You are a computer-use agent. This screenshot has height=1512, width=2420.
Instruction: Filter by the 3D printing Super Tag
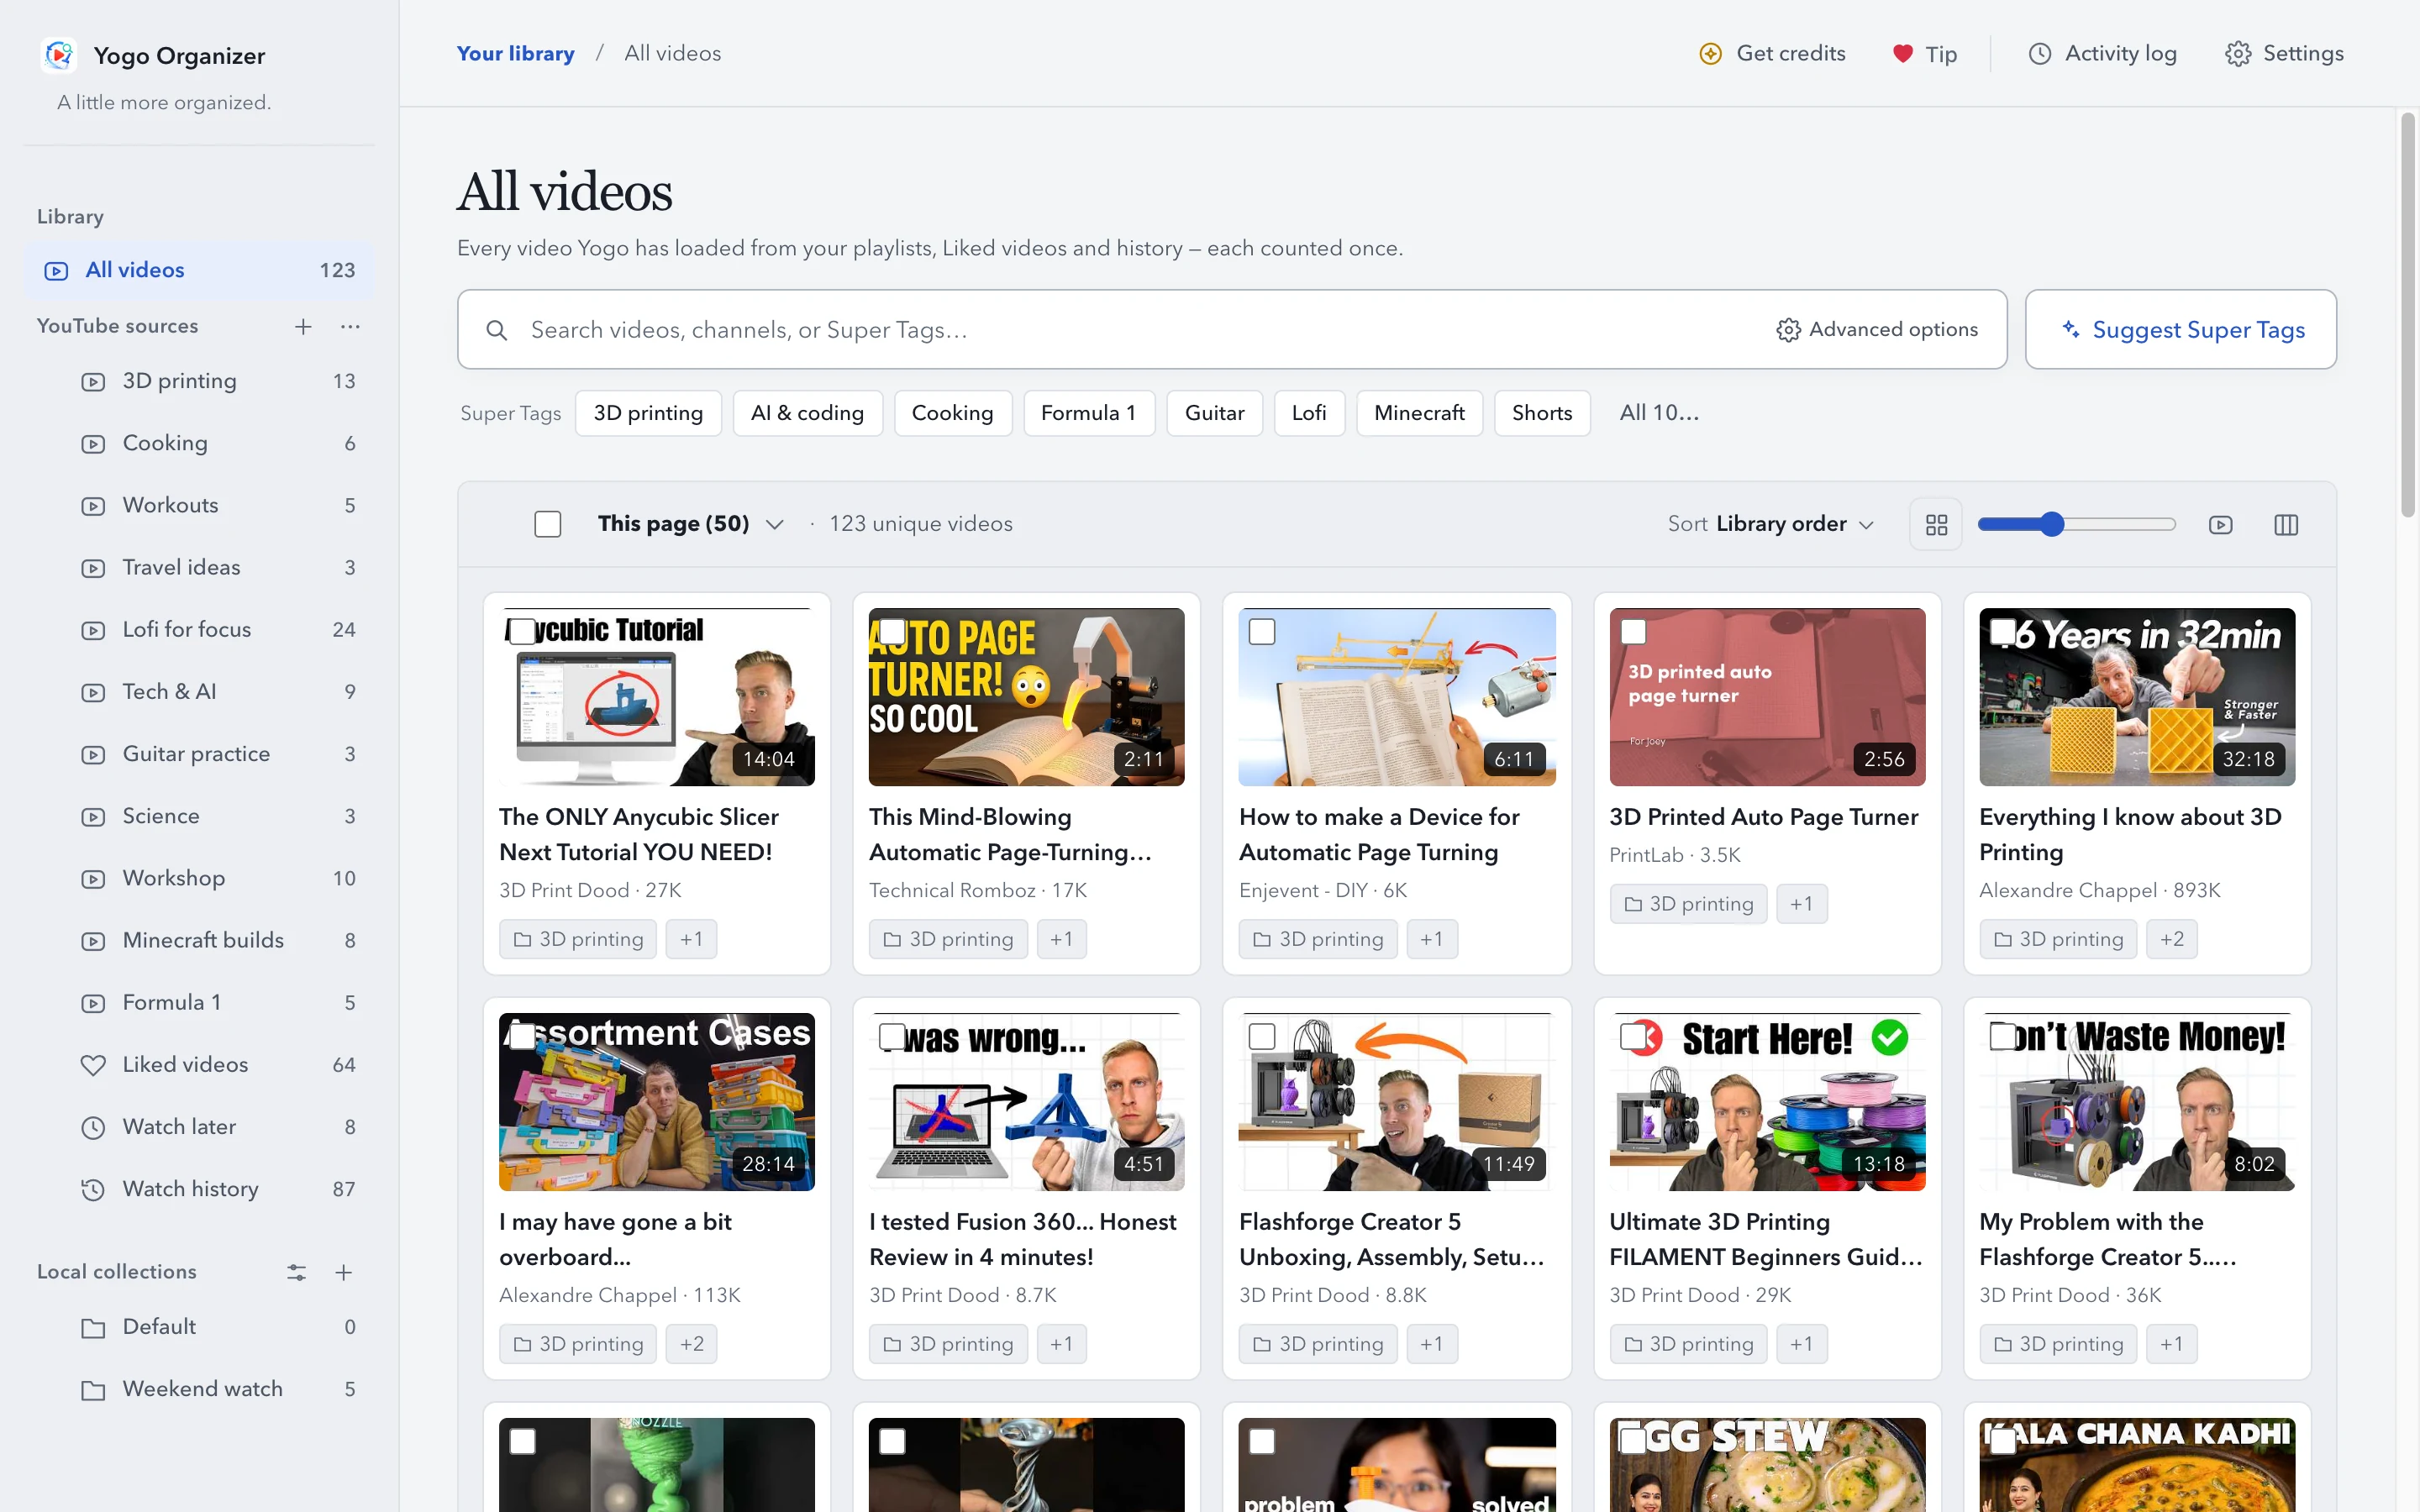coord(648,413)
